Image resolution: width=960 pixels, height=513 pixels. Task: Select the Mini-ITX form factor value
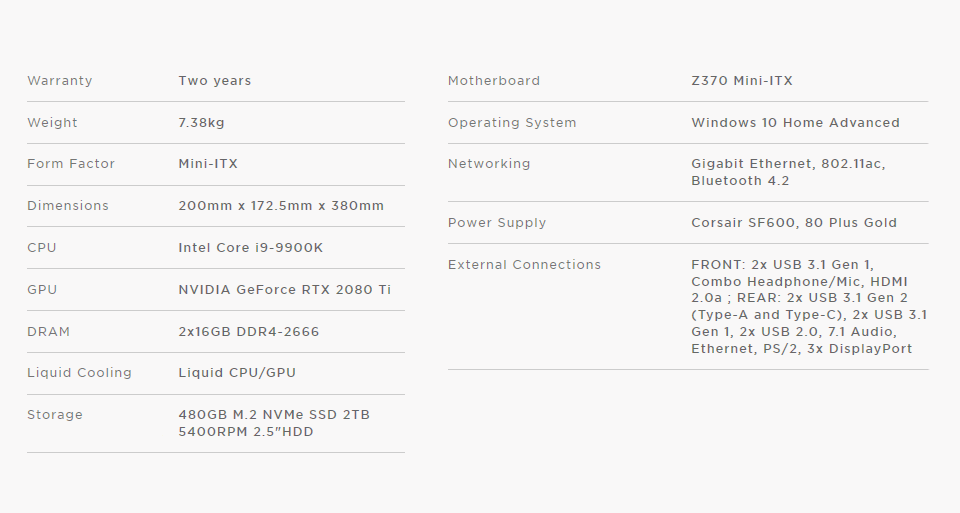[208, 164]
